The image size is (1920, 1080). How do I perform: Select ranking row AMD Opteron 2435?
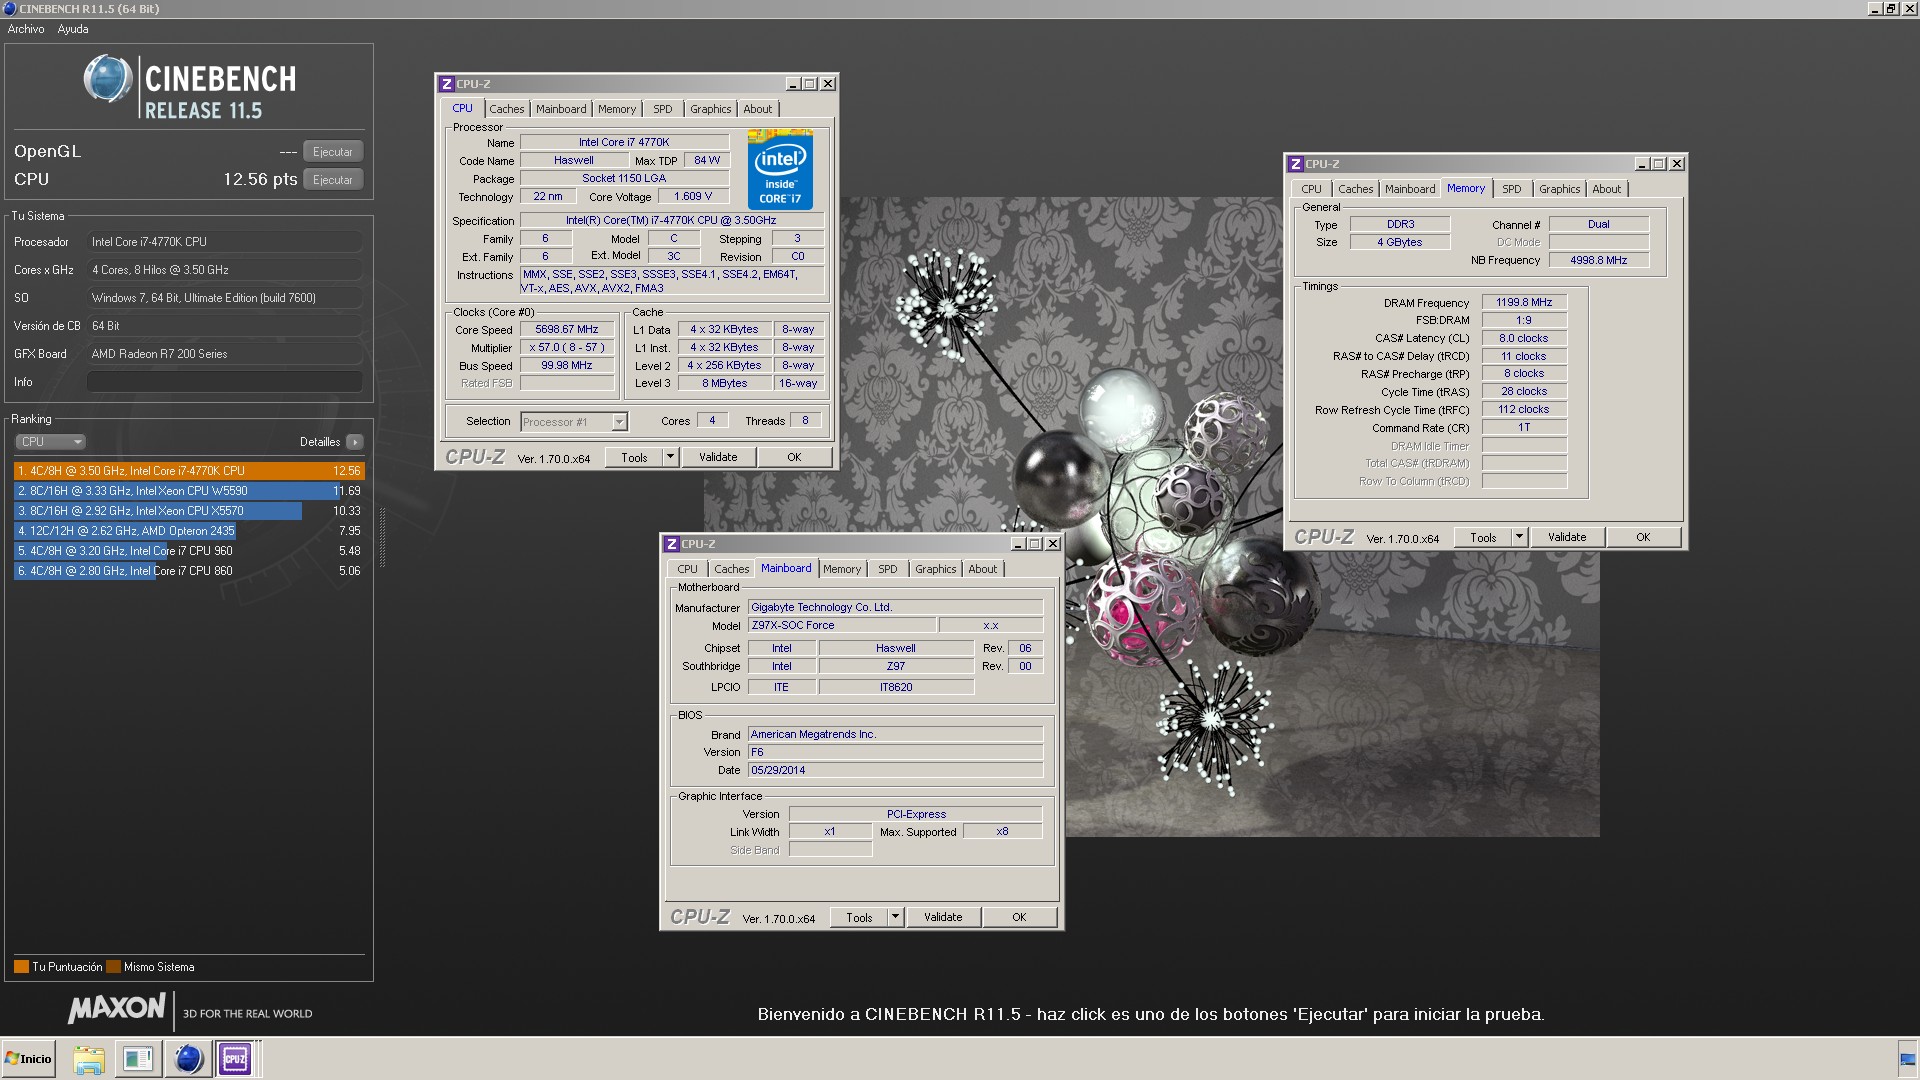tap(189, 531)
